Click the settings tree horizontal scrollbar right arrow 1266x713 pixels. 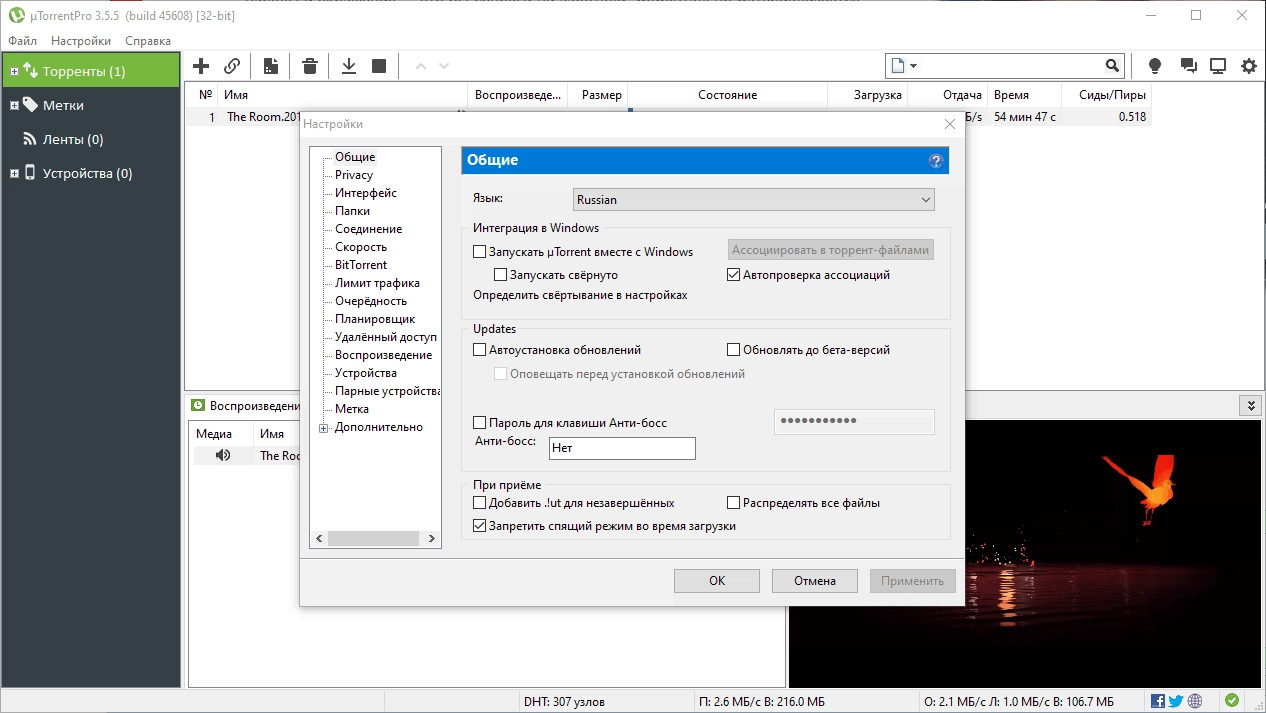432,538
